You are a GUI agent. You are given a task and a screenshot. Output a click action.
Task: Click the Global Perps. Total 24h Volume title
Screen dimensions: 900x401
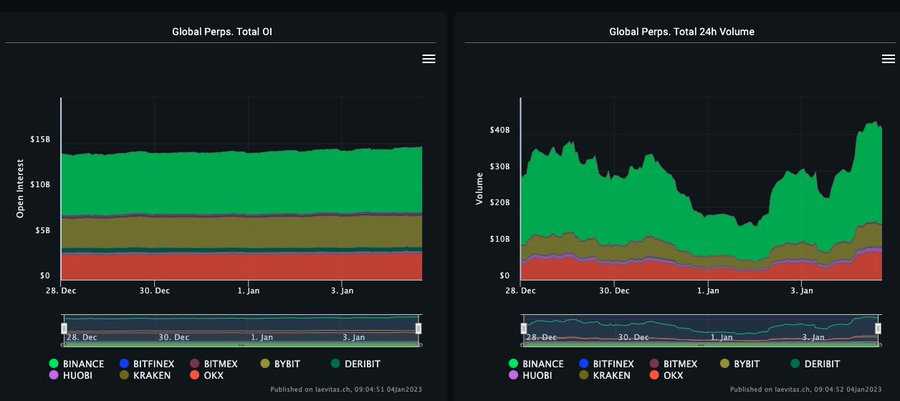(x=681, y=32)
